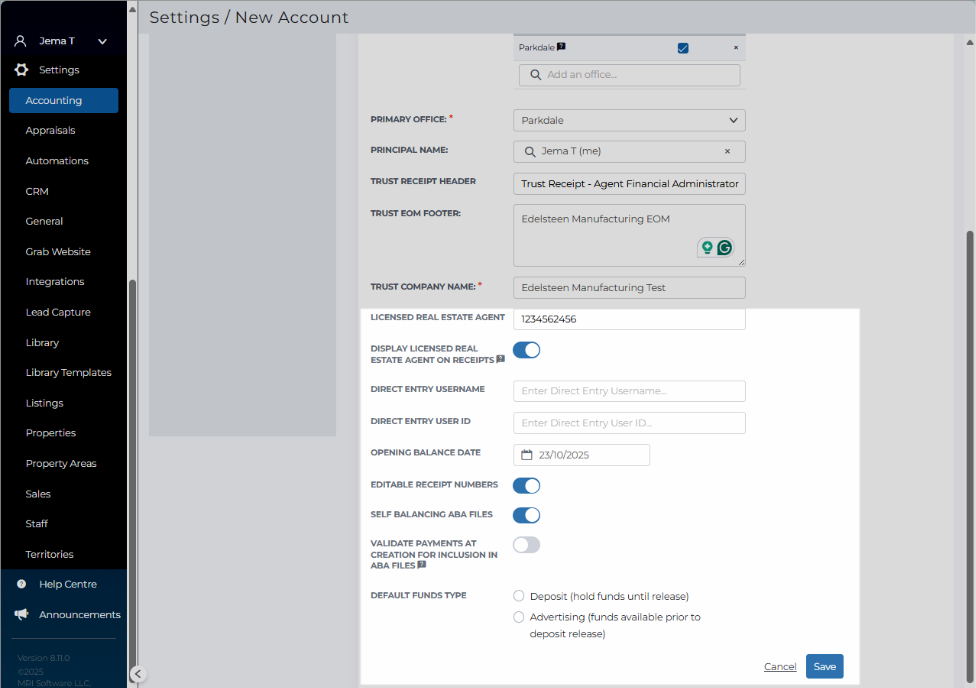This screenshot has width=976, height=688.
Task: Open Integrations settings
Action: click(55, 281)
